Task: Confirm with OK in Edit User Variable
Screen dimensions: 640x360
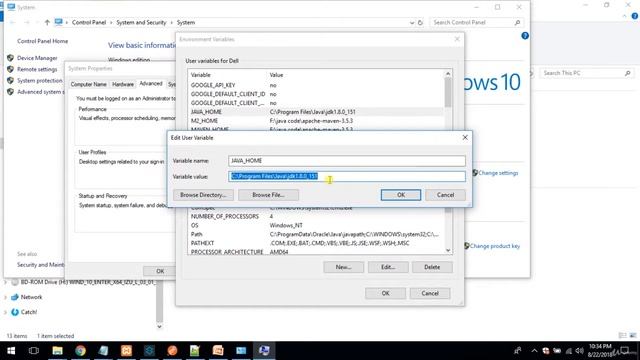Action: (401, 195)
